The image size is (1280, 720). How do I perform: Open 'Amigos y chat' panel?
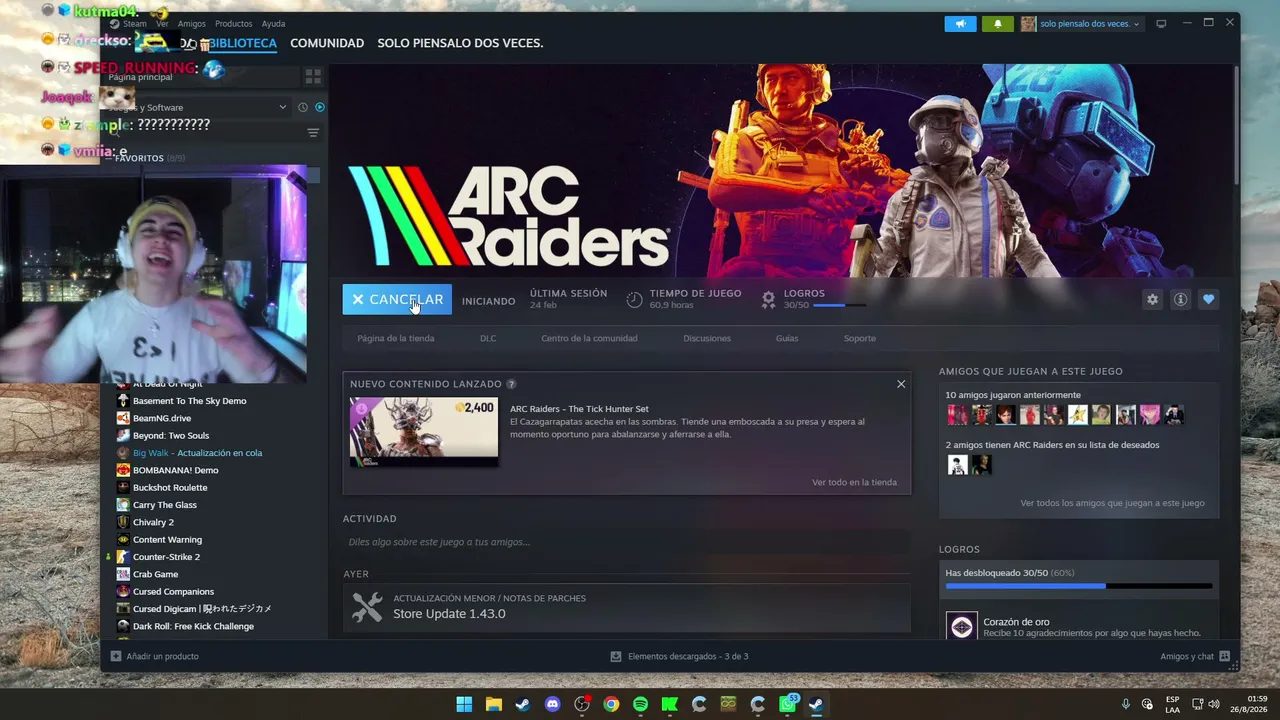coord(1195,656)
